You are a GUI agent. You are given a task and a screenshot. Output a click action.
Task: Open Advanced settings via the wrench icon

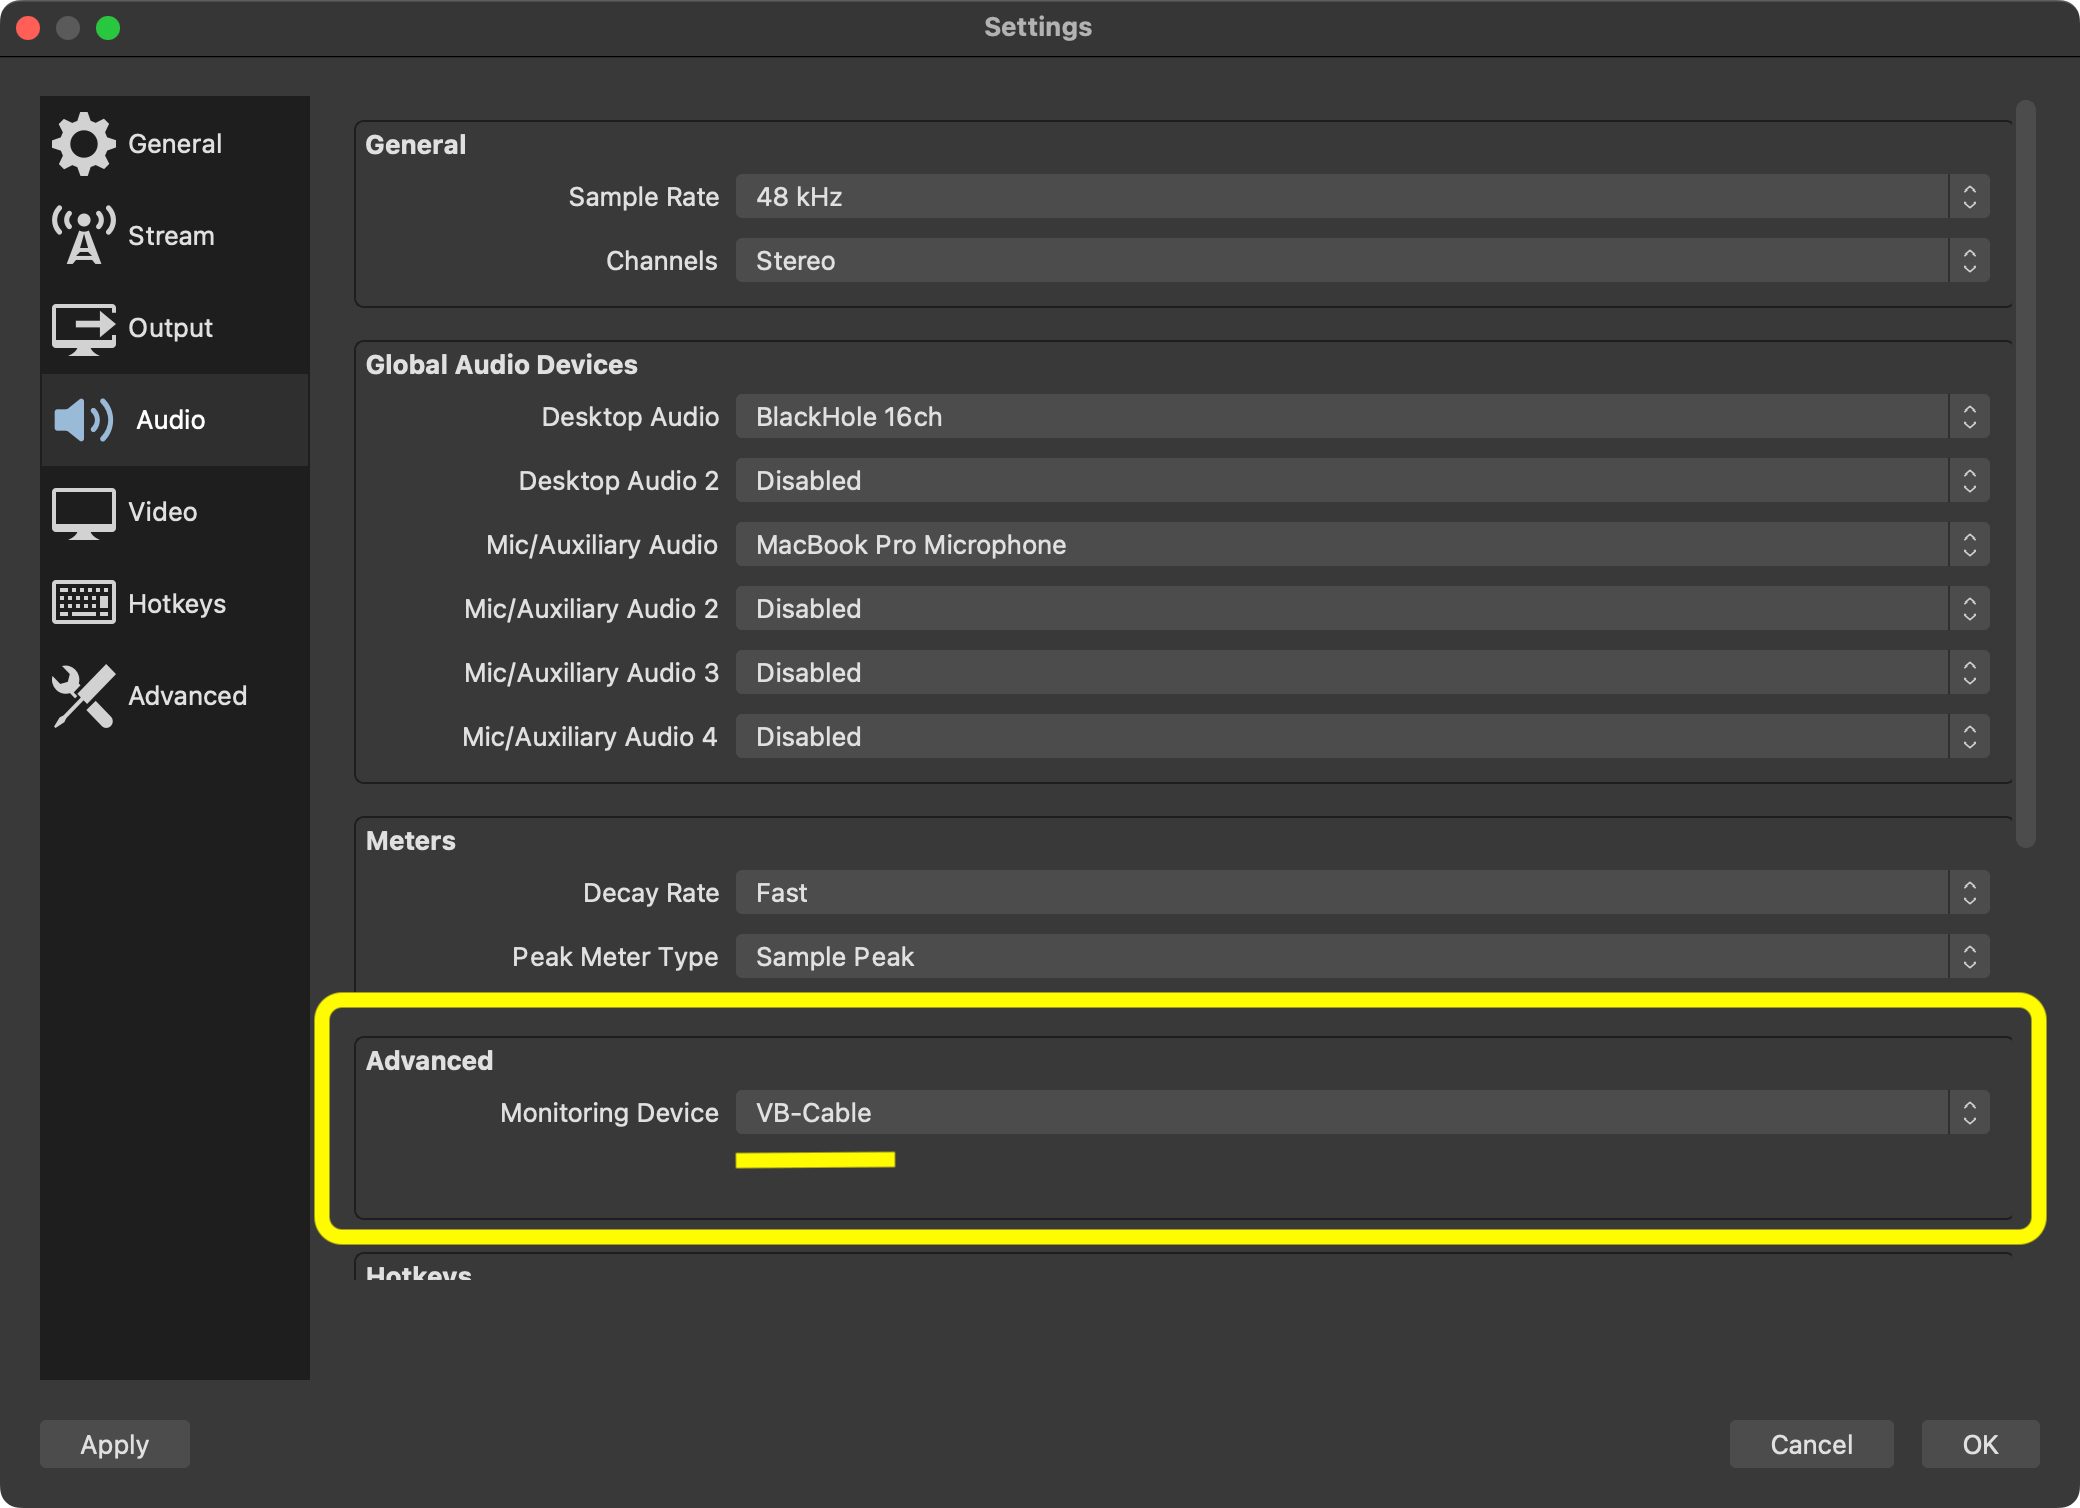84,696
